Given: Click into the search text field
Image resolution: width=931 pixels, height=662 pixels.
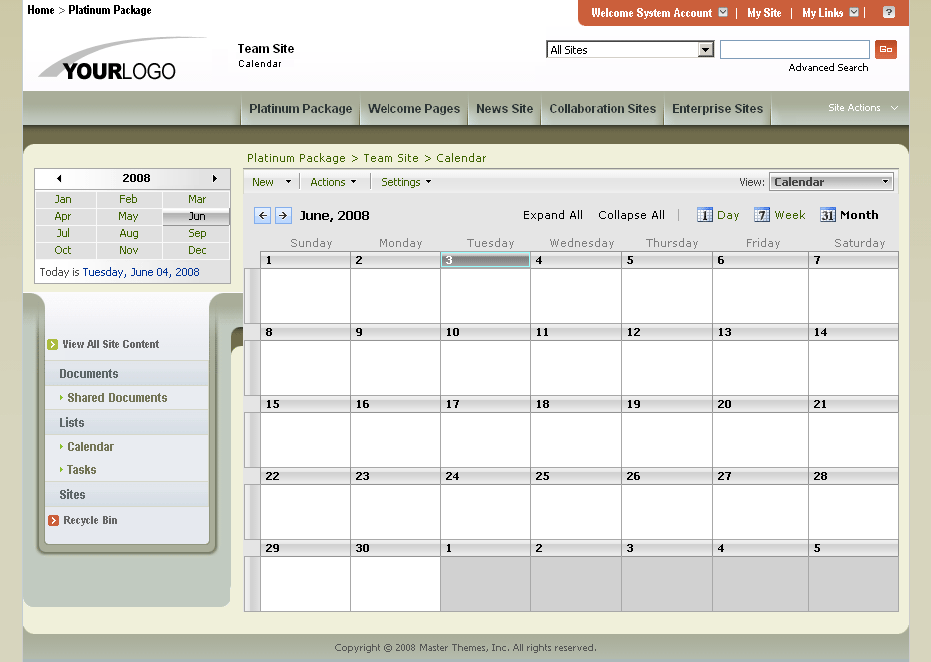Looking at the screenshot, I should click(x=794, y=50).
